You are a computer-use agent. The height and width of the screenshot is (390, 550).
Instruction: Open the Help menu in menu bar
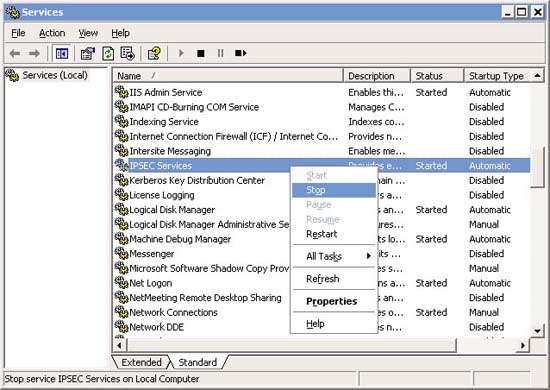(120, 33)
